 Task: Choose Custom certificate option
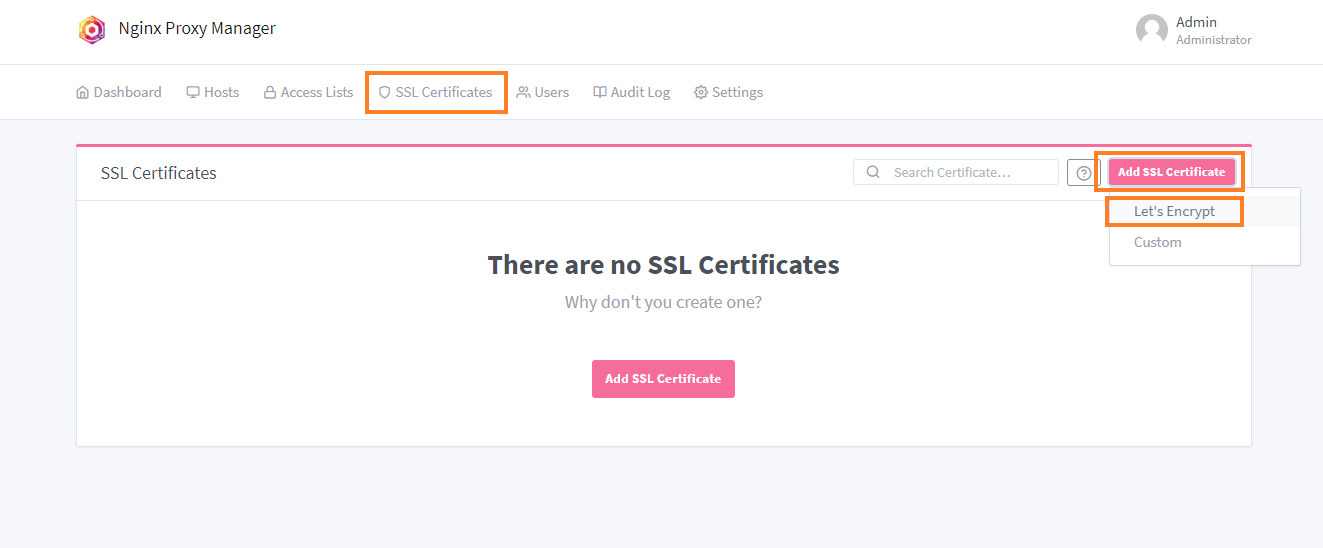1204,242
